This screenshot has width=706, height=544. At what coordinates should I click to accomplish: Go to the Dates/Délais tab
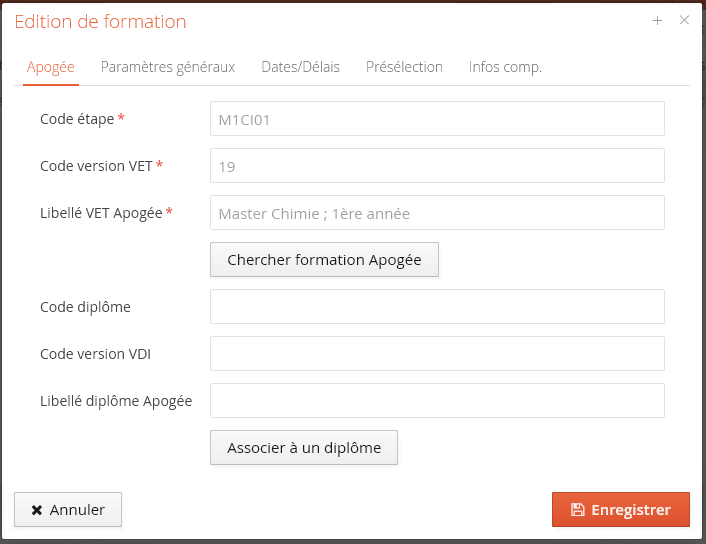point(300,67)
